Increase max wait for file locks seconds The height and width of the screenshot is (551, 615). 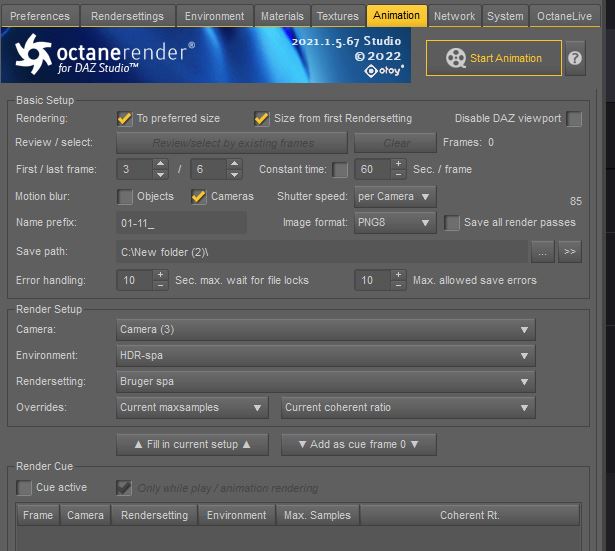point(160,275)
